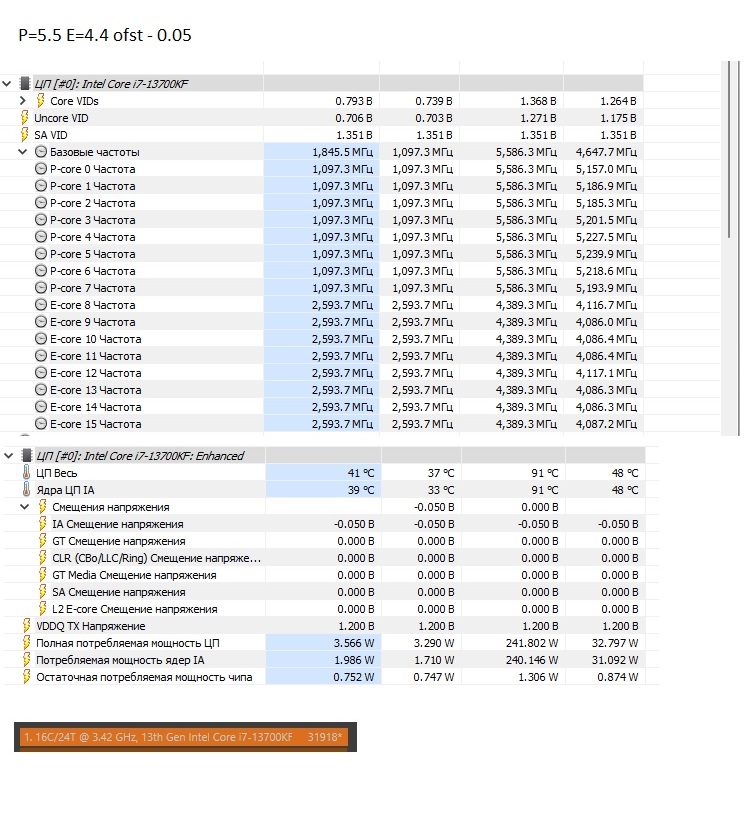Click the CPU chip icon in top section header
This screenshot has width=749, height=813.
(24, 83)
